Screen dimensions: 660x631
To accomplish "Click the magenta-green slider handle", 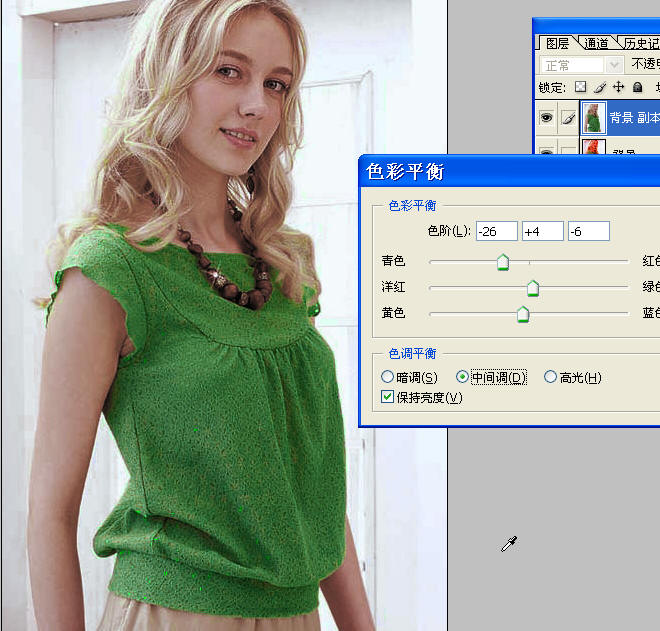I will (x=533, y=288).
